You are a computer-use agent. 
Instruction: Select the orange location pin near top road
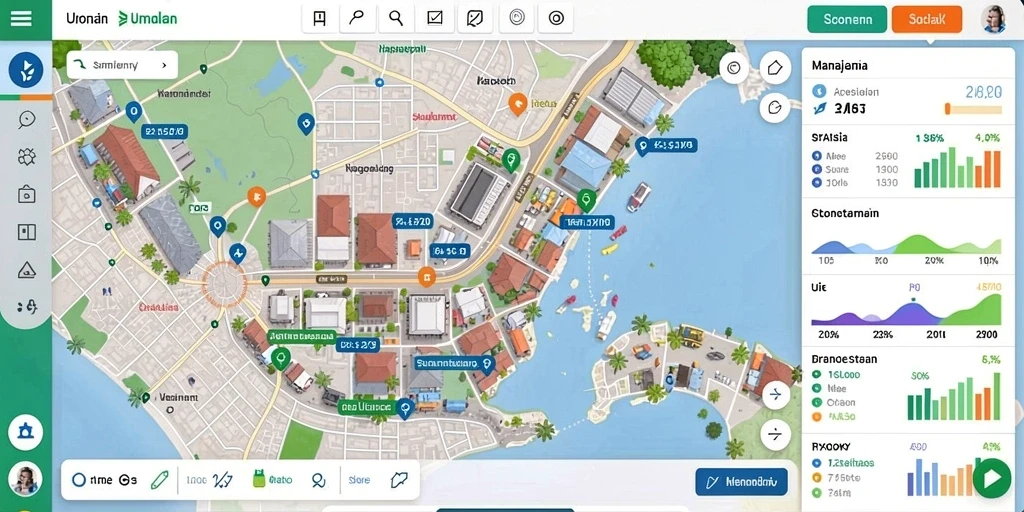[x=517, y=103]
